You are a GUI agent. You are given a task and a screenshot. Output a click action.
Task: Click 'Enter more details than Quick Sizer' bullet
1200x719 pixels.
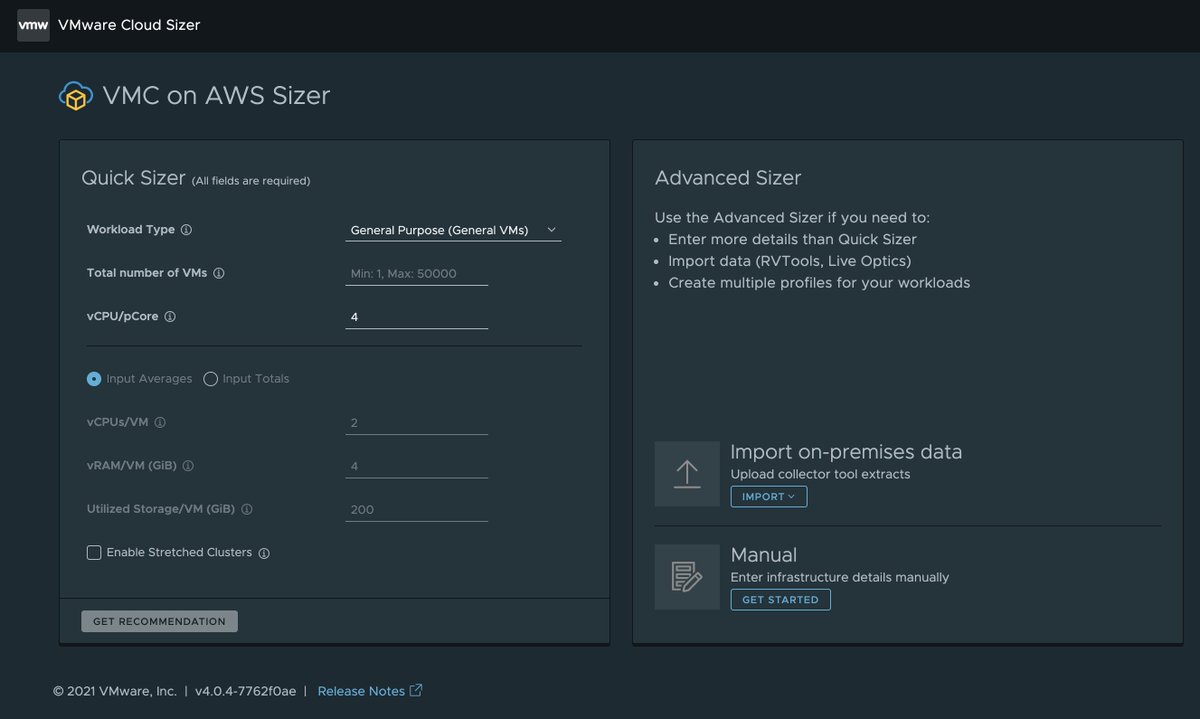point(792,239)
